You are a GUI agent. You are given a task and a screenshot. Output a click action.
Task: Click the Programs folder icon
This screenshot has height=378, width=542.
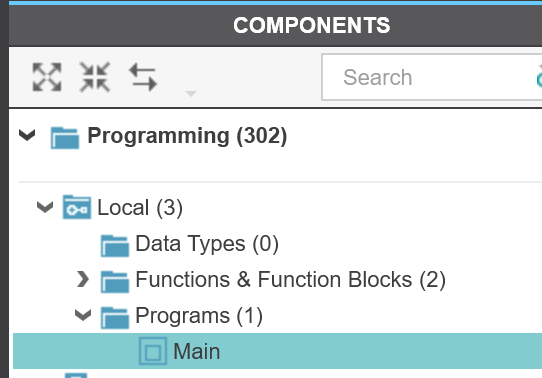coord(115,318)
